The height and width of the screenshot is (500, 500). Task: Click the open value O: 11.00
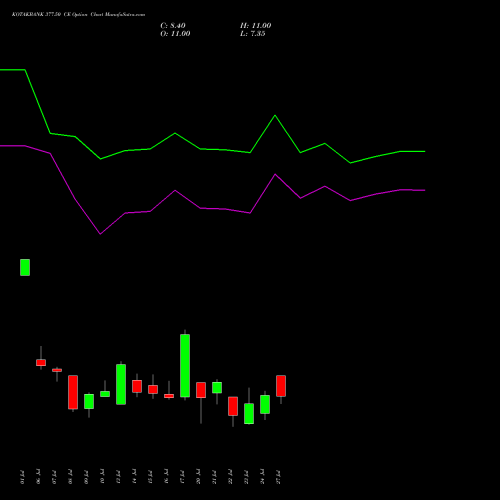(175, 34)
